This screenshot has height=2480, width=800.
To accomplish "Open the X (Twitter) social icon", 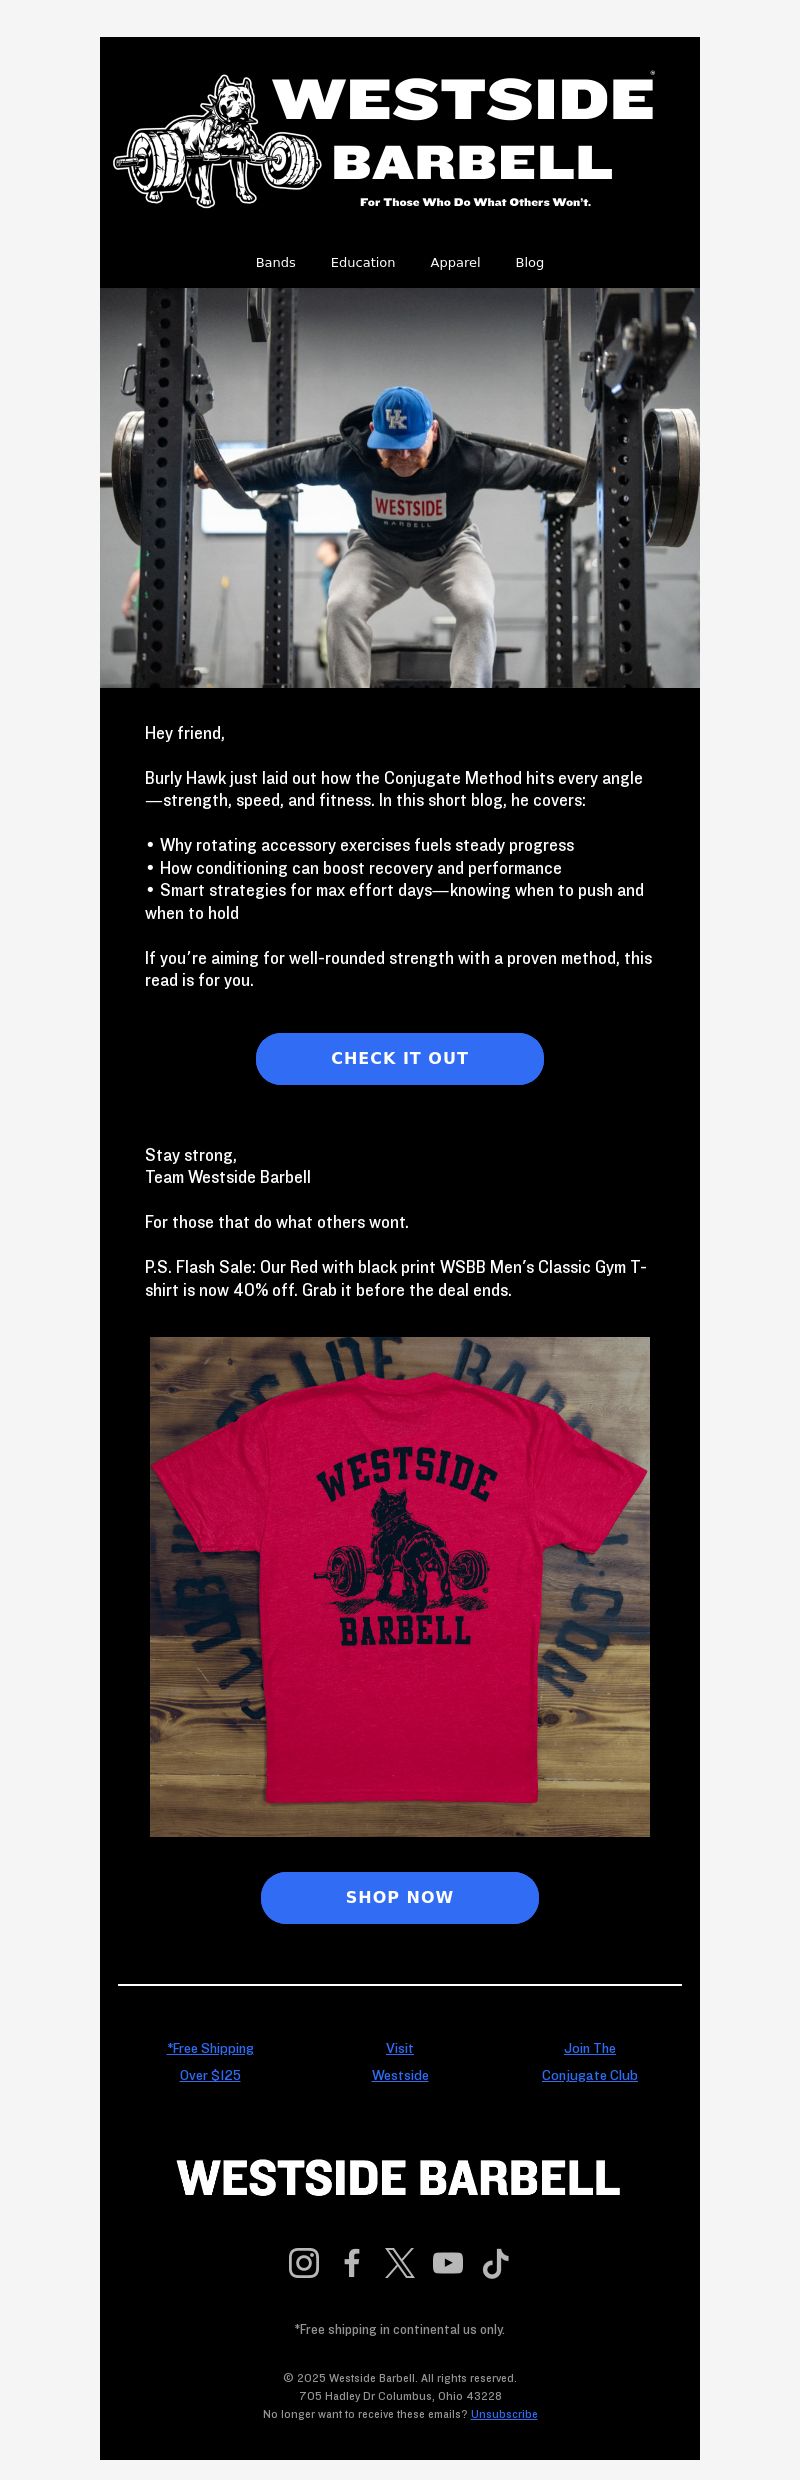I will pos(400,2263).
